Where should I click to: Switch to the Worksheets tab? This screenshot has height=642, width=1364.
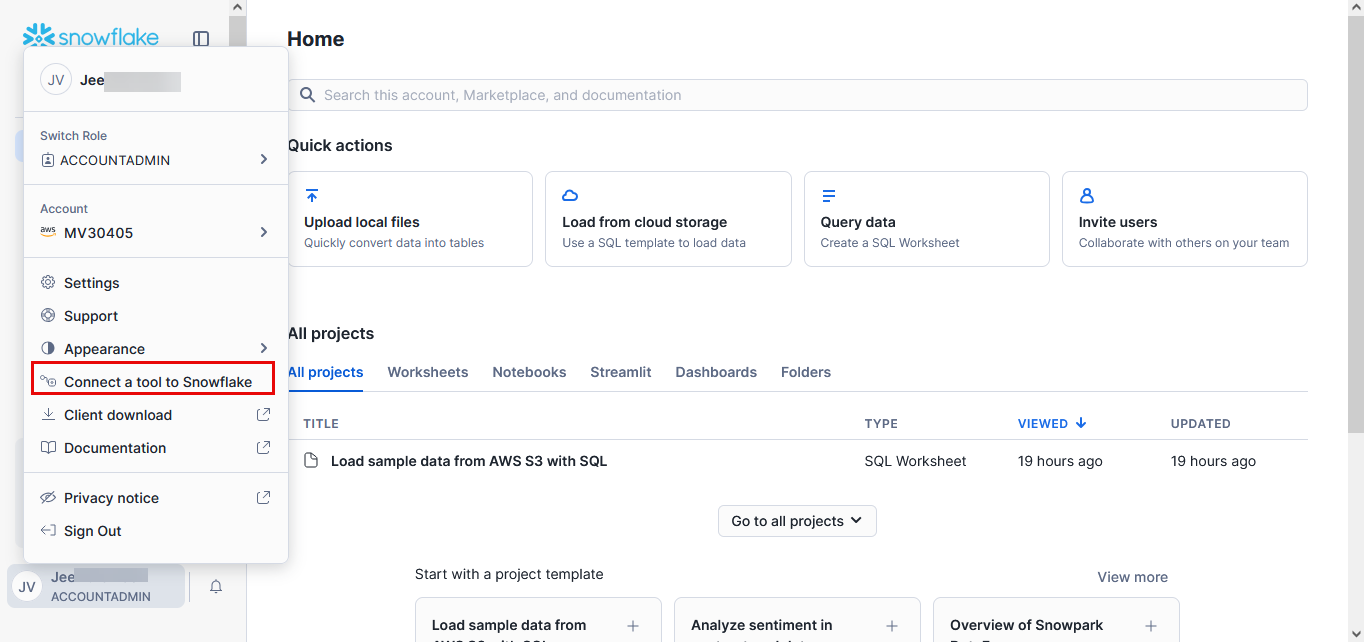428,372
